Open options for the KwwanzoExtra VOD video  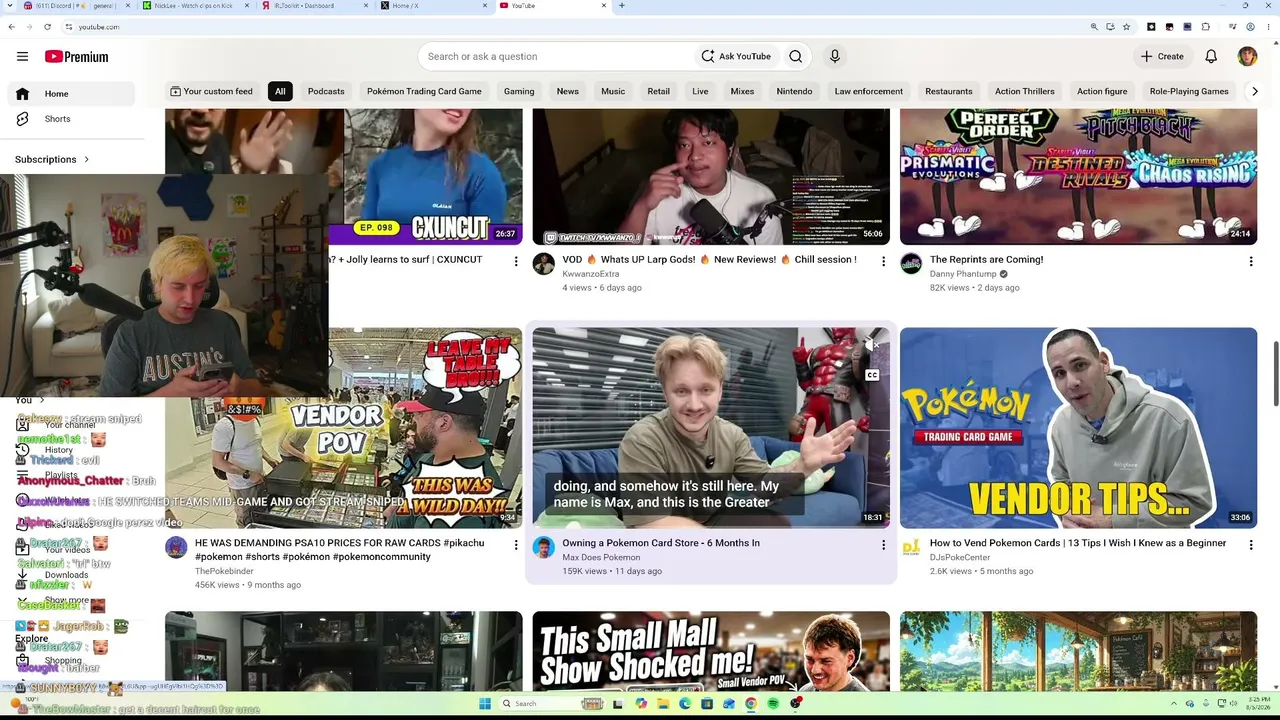pyautogui.click(x=883, y=262)
